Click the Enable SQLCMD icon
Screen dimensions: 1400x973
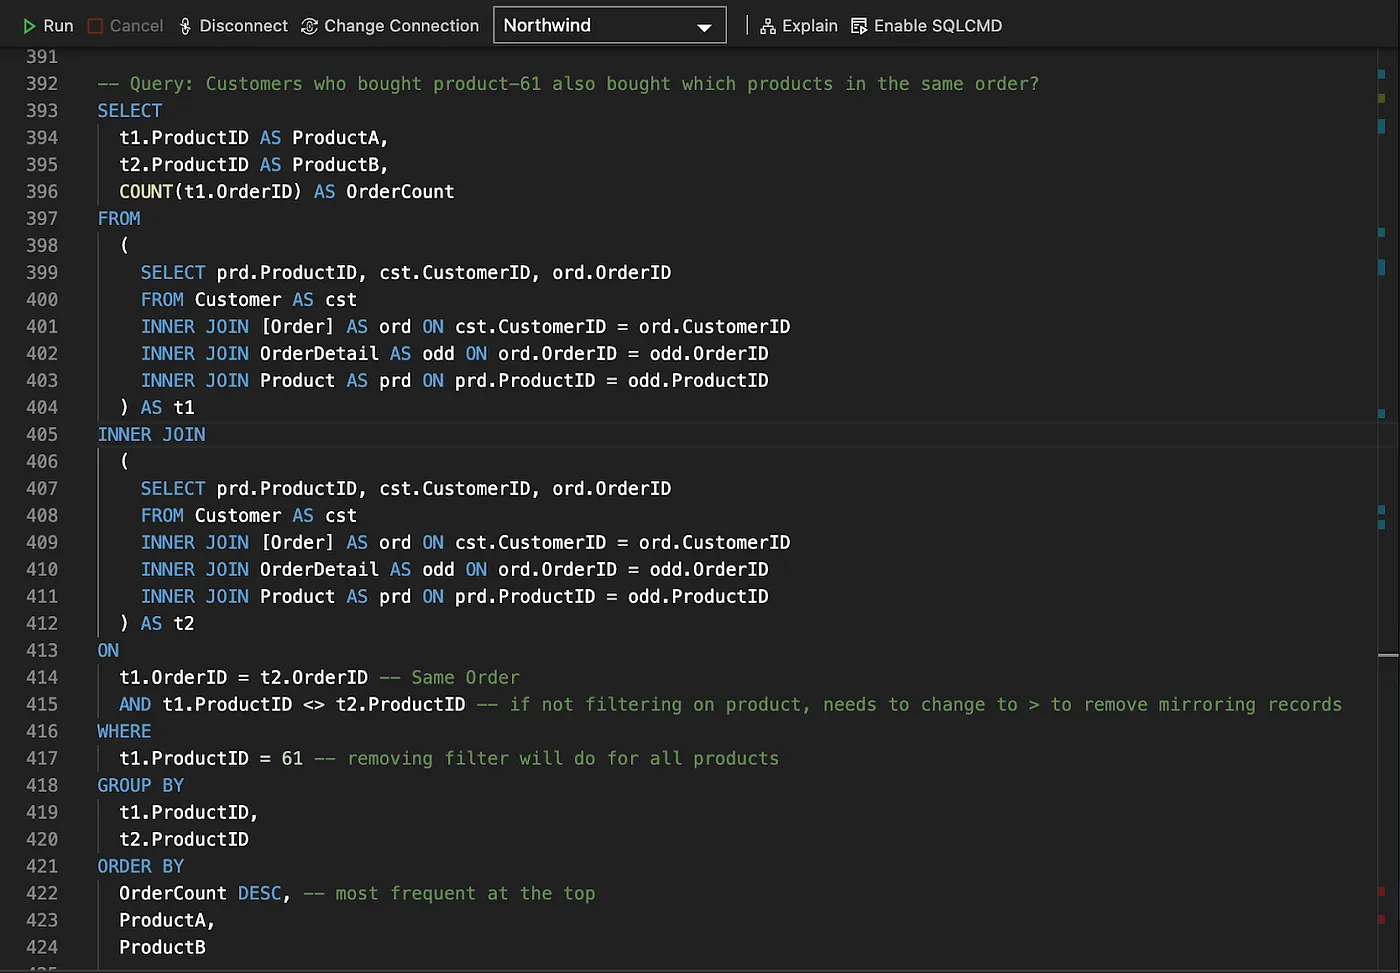859,26
